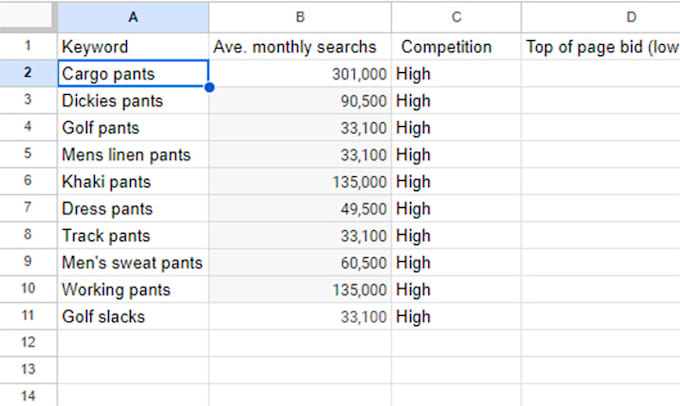Click Competition "High" for Dickies pants
Screen dimensions: 680x406
[456, 100]
